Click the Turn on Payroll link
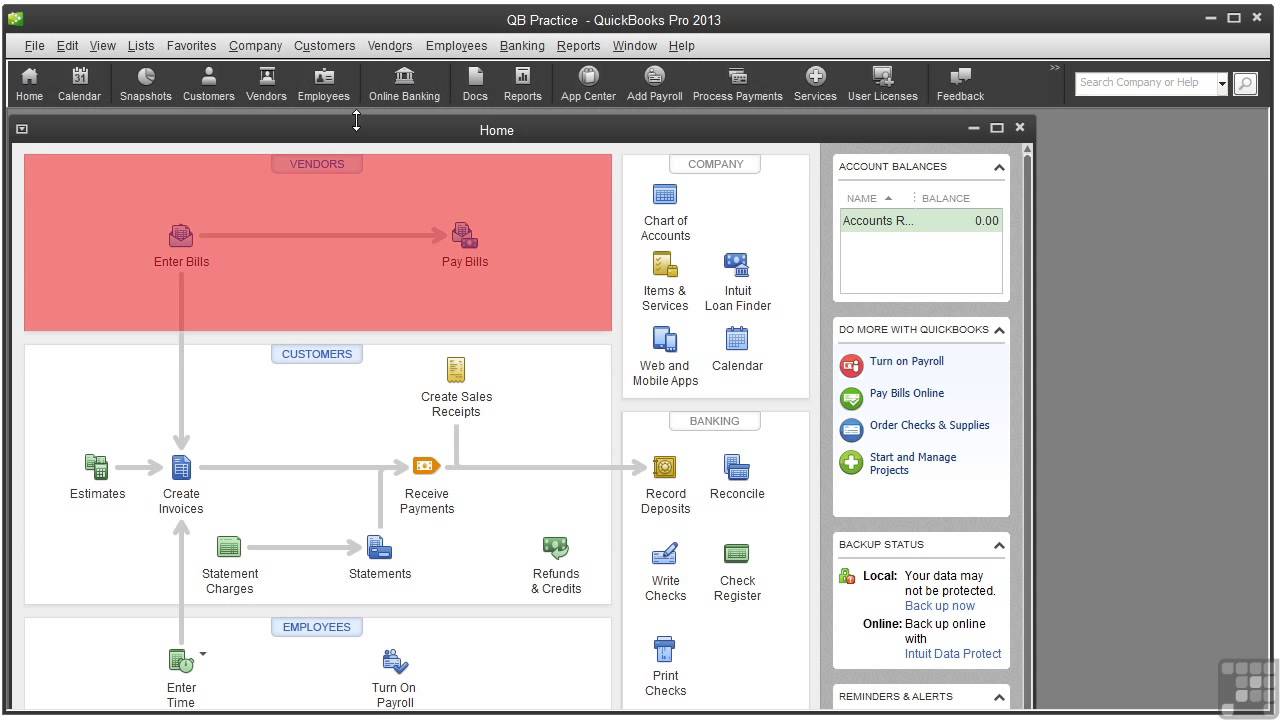Screen dimensions: 1280x720 906,361
